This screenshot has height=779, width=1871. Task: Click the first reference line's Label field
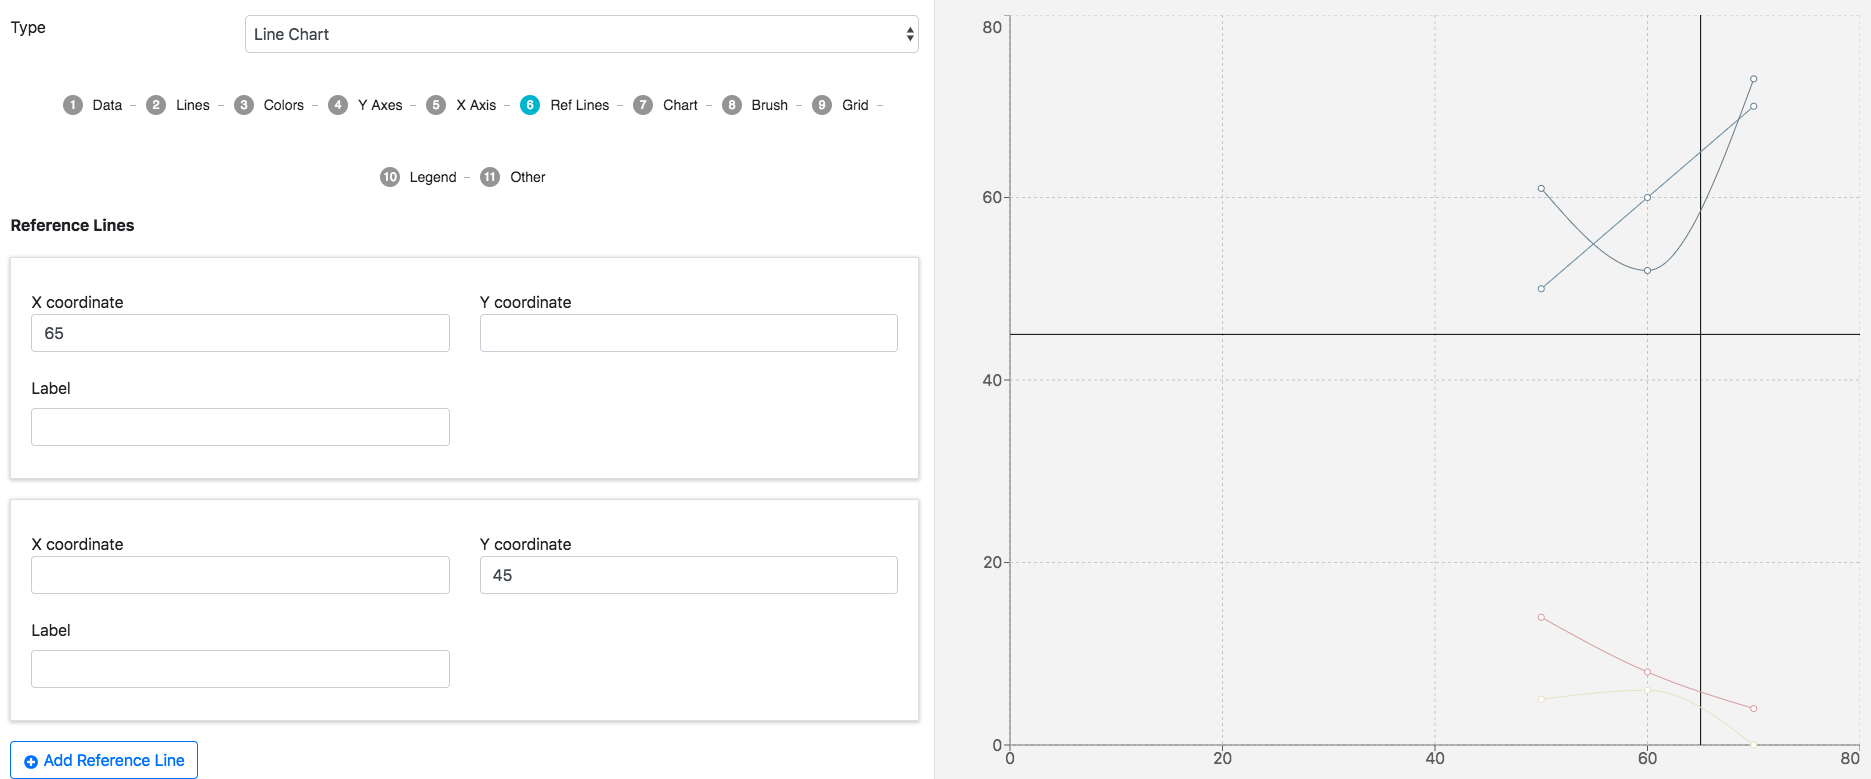point(240,427)
